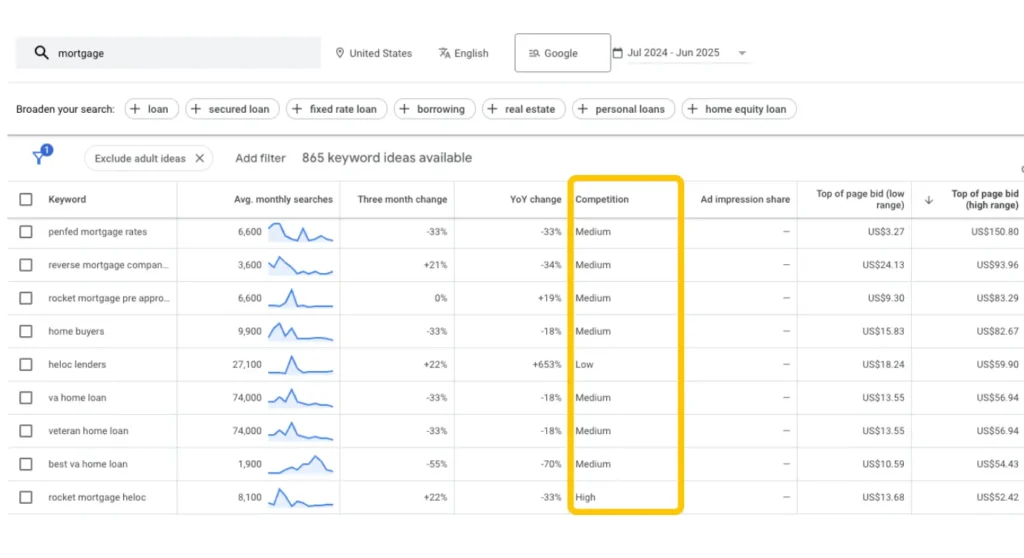
Task: Add fixed rate loan suggestion
Action: click(x=336, y=109)
